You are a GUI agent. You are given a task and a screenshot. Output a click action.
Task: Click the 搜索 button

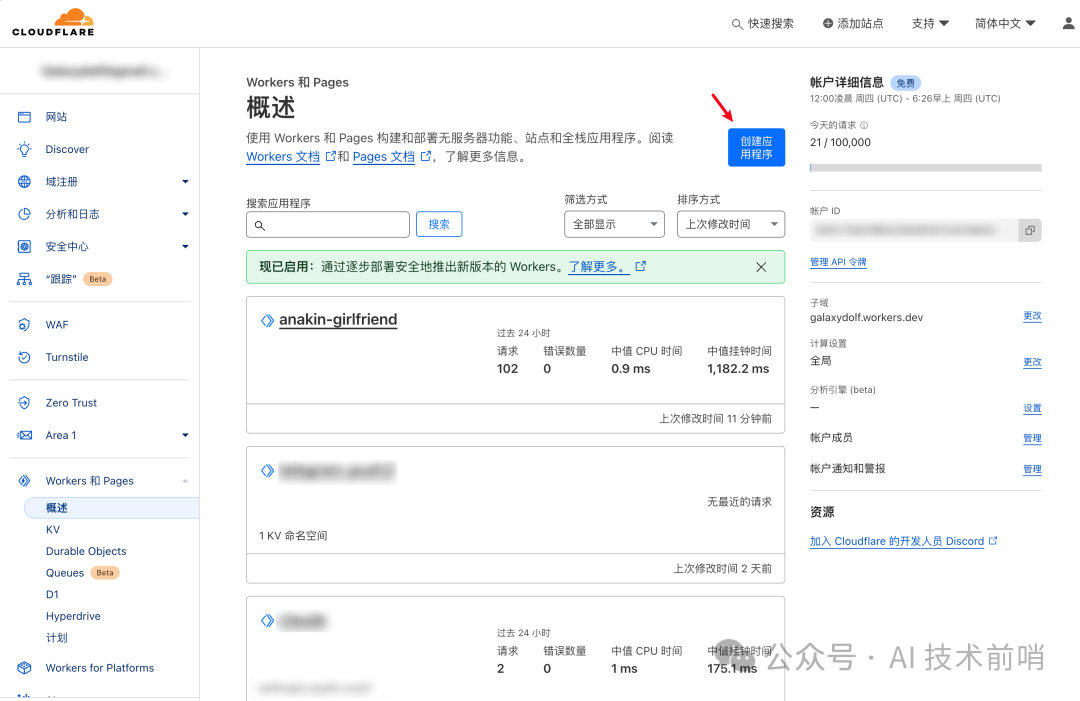tap(439, 224)
